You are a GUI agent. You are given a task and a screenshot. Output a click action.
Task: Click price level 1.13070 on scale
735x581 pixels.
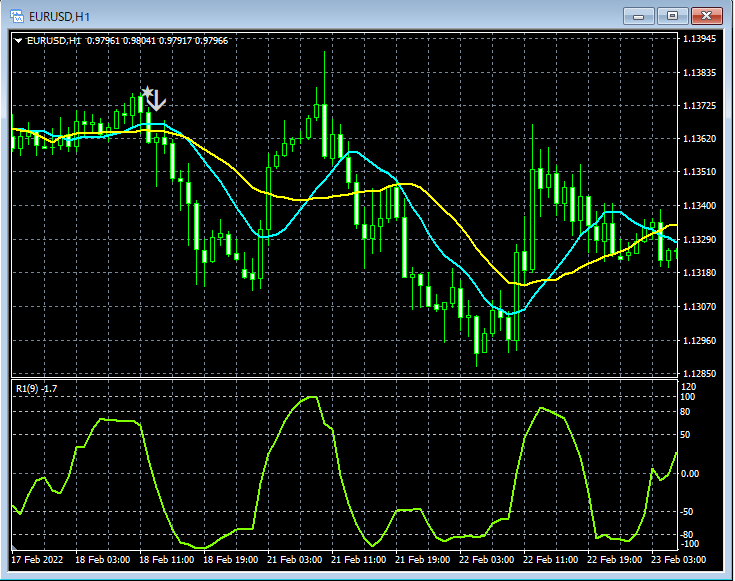(699, 307)
